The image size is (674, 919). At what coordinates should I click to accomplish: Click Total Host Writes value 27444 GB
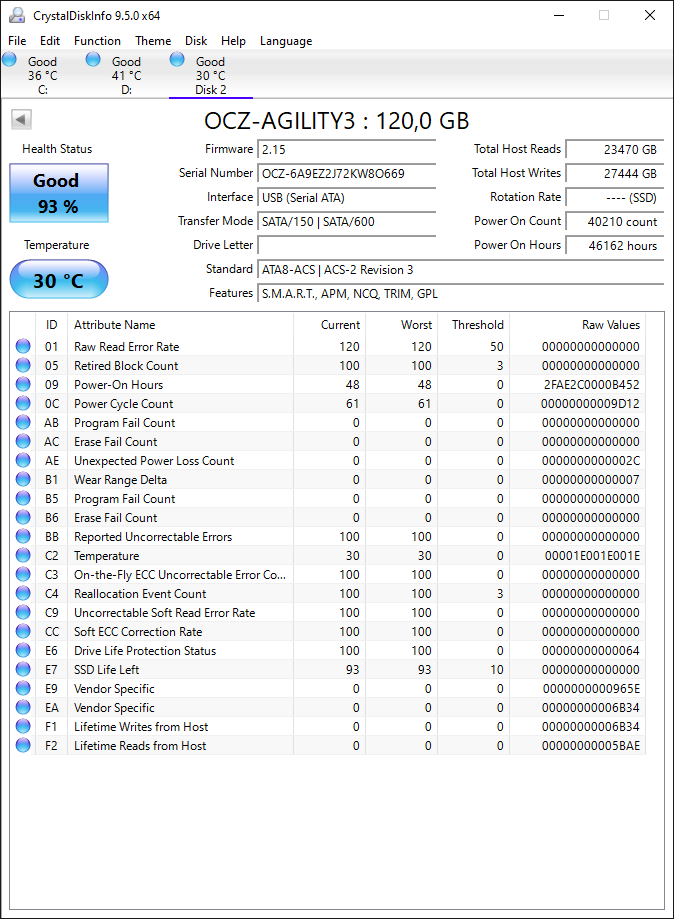[615, 173]
